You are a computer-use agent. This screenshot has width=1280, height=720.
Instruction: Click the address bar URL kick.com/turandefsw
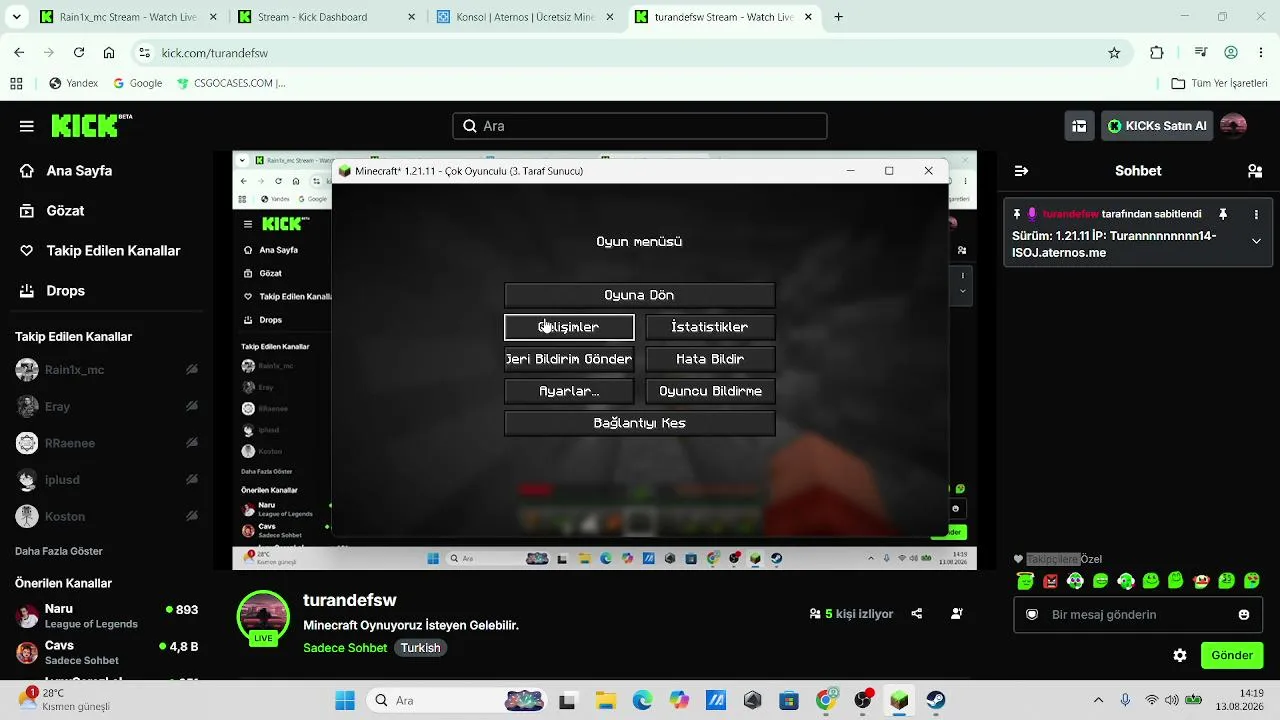tap(215, 53)
